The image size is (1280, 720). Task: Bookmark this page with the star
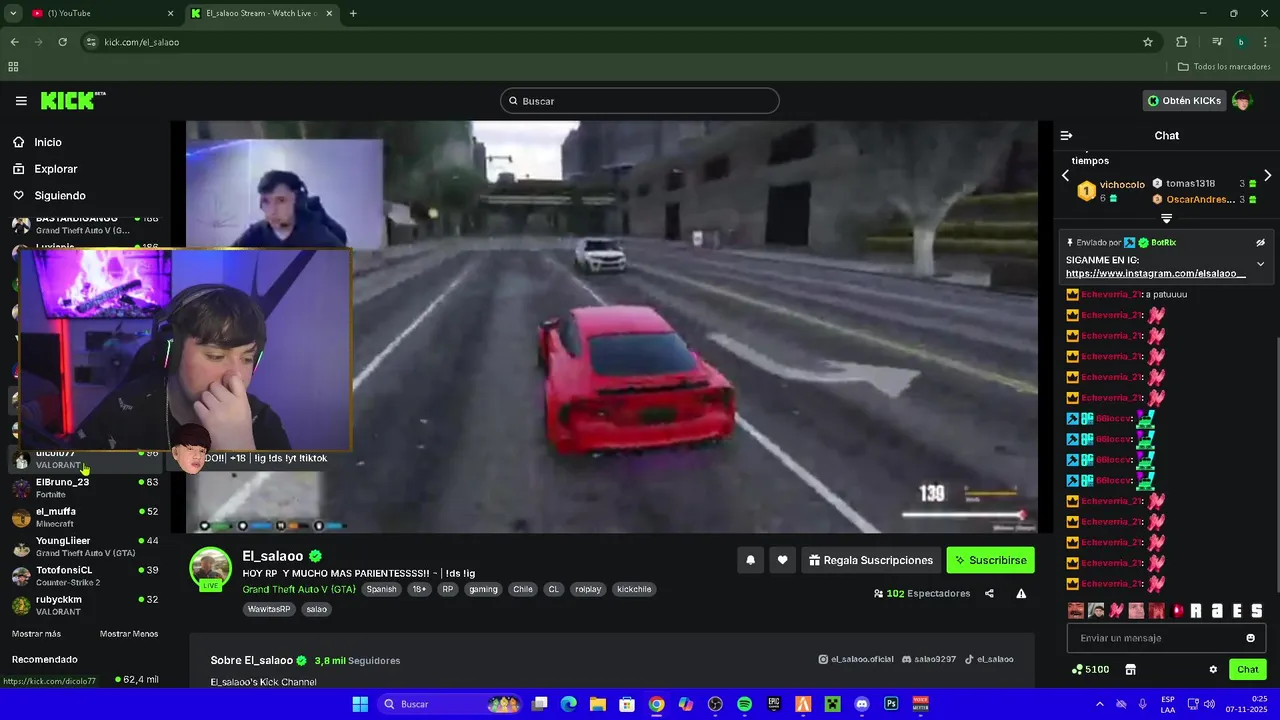pos(1148,42)
